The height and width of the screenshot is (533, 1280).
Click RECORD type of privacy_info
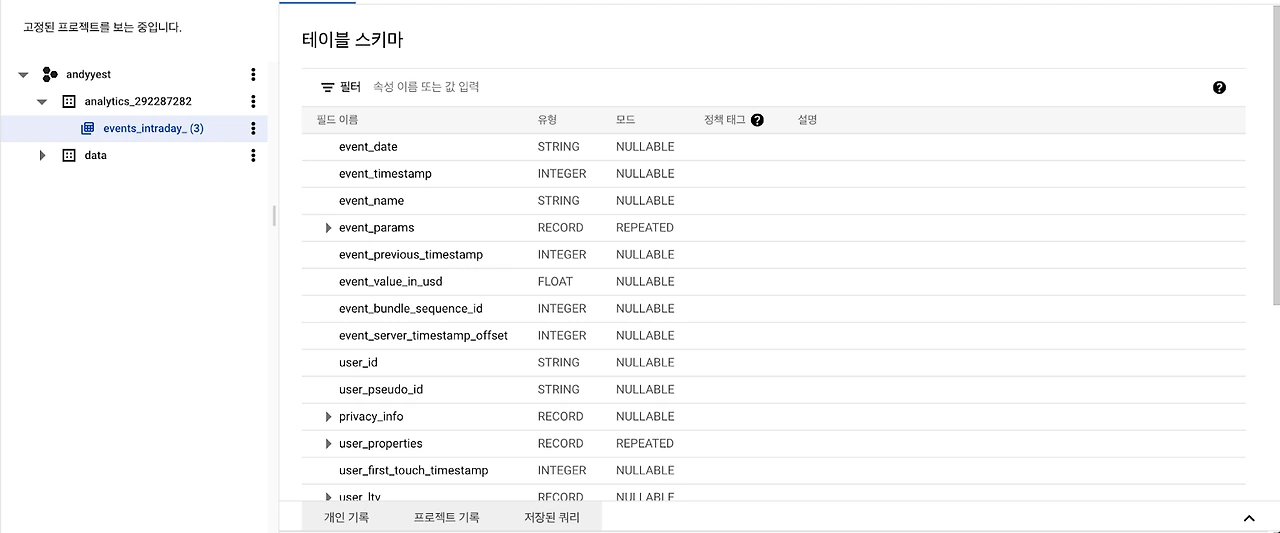coord(560,417)
